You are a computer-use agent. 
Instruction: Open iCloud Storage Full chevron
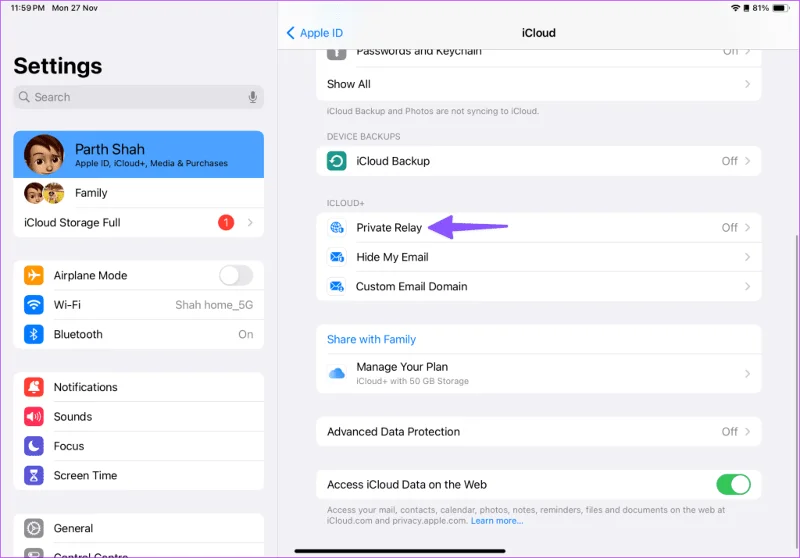pyautogui.click(x=250, y=222)
